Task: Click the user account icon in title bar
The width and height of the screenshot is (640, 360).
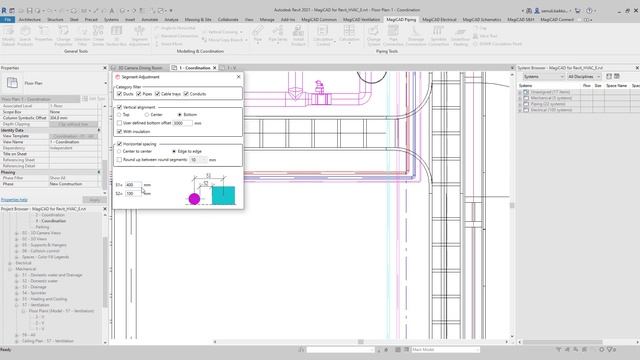Action: 537,11
